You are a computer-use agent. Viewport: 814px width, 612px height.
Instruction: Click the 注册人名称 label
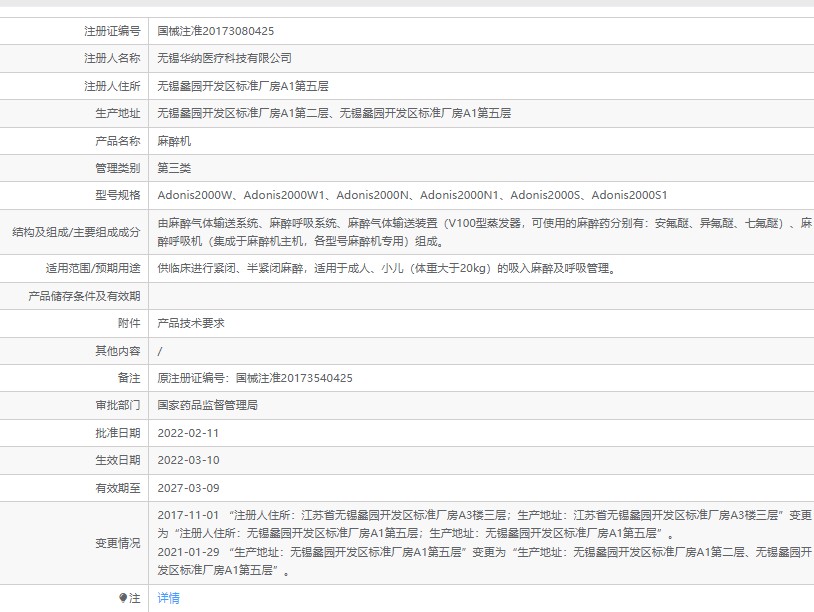tap(112, 58)
